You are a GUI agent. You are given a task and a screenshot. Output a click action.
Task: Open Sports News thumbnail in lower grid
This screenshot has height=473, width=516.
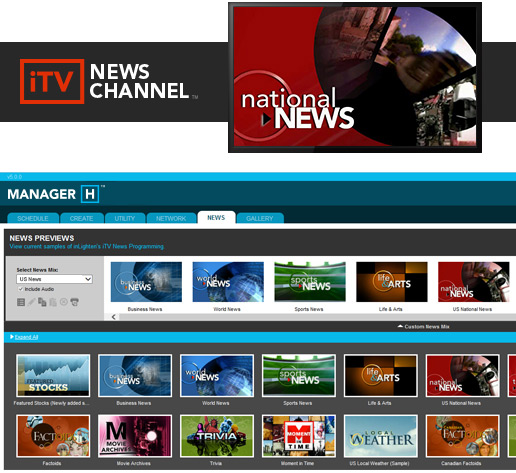299,376
